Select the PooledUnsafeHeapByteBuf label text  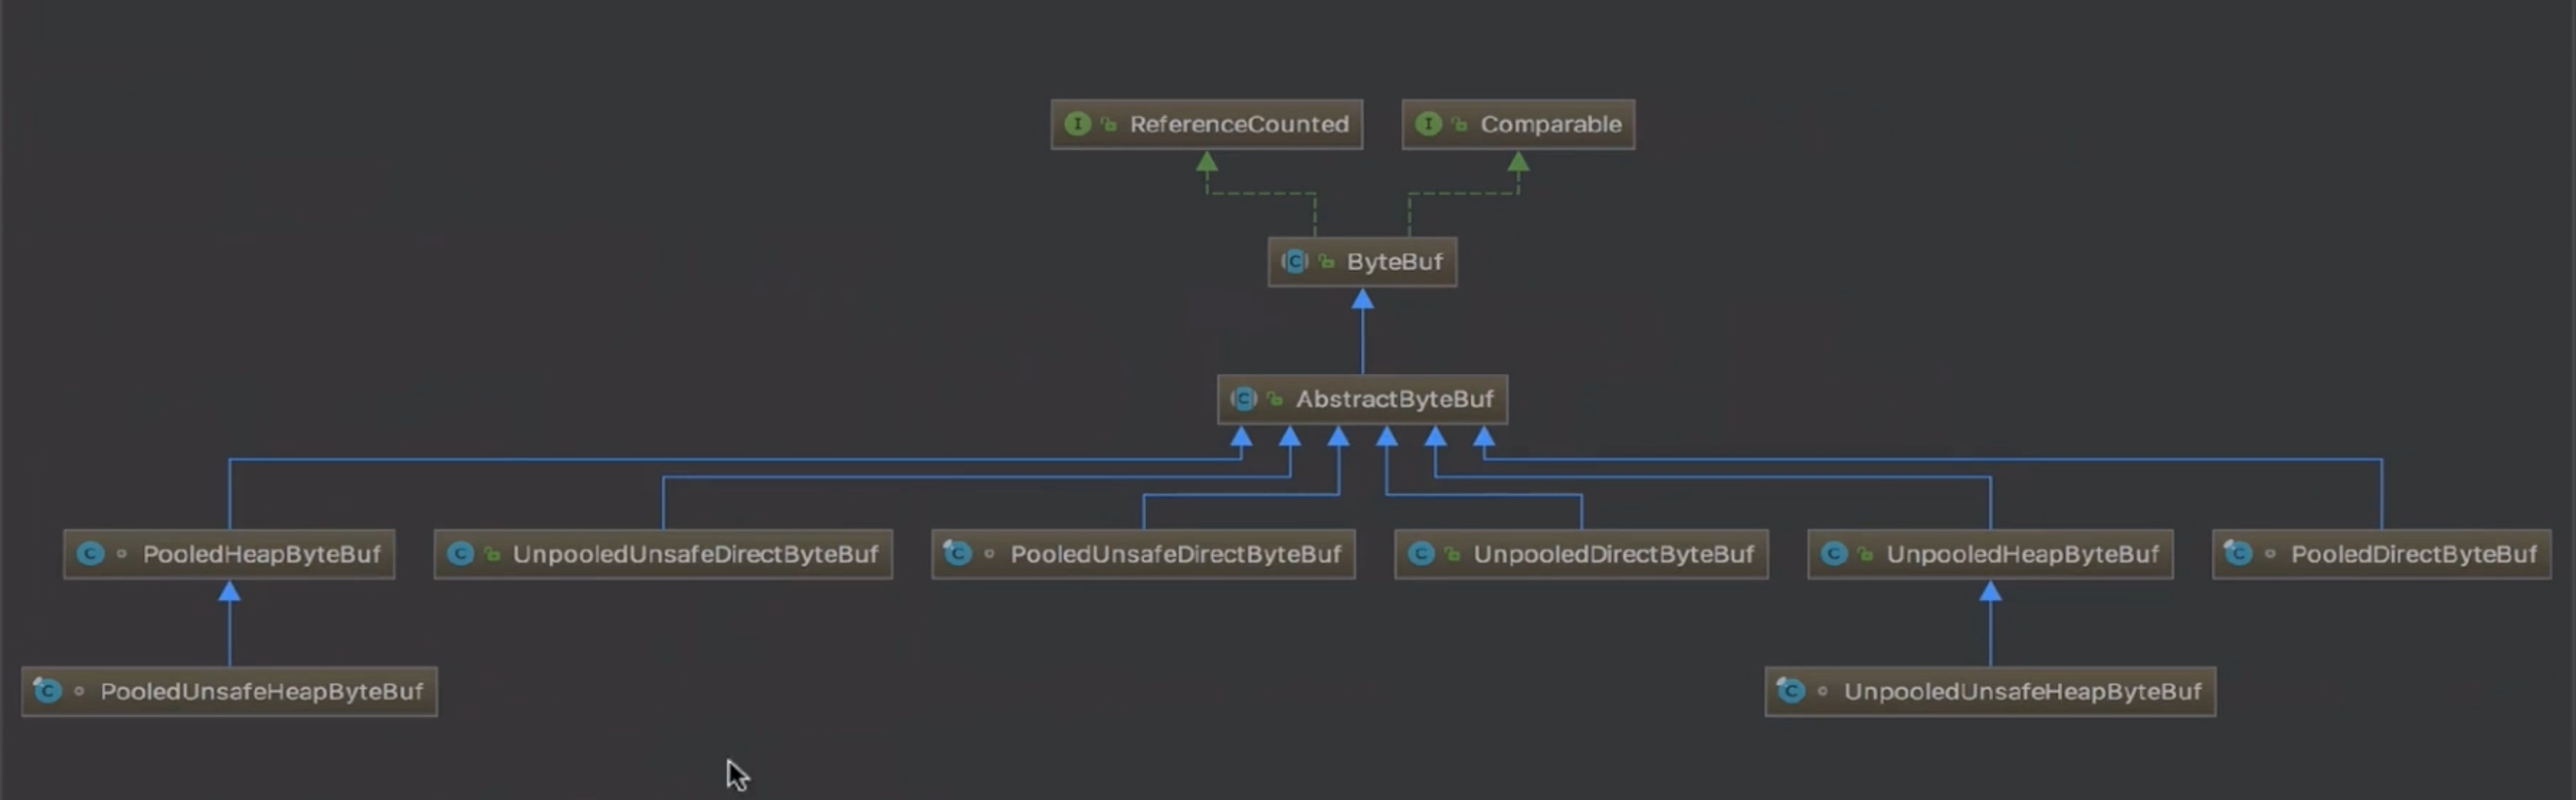pyautogui.click(x=261, y=691)
